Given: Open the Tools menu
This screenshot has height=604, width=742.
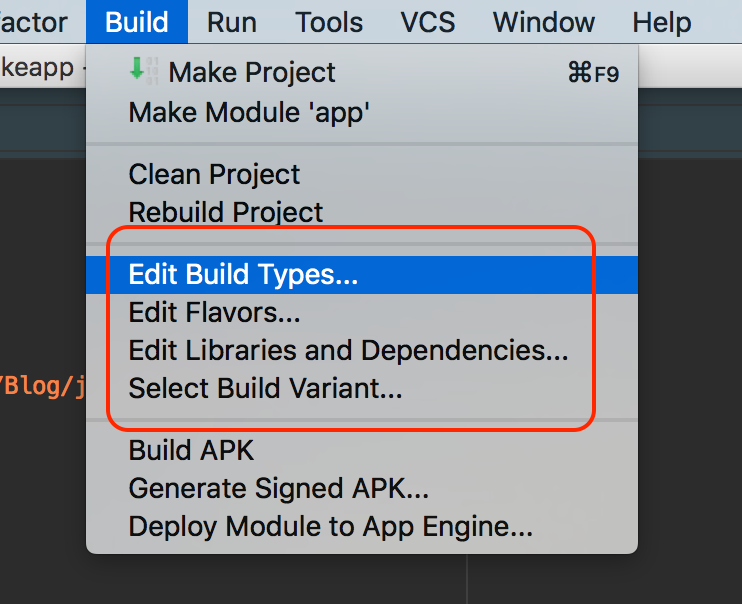Looking at the screenshot, I should point(328,21).
